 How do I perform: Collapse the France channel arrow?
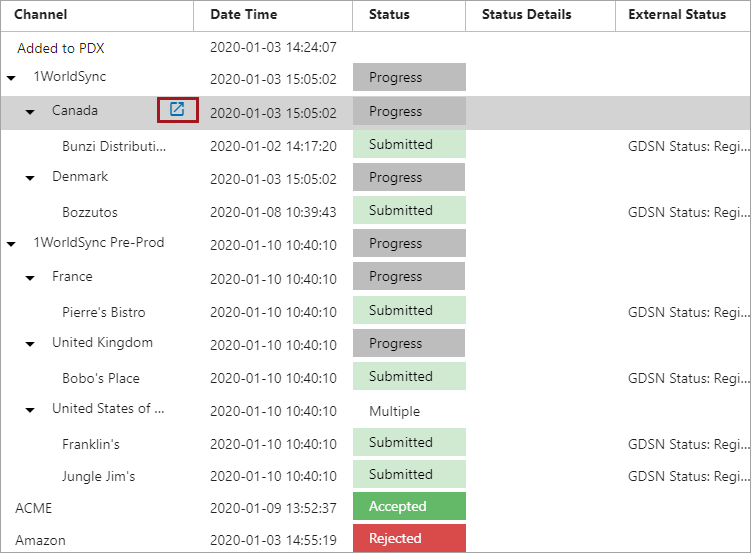(x=30, y=277)
